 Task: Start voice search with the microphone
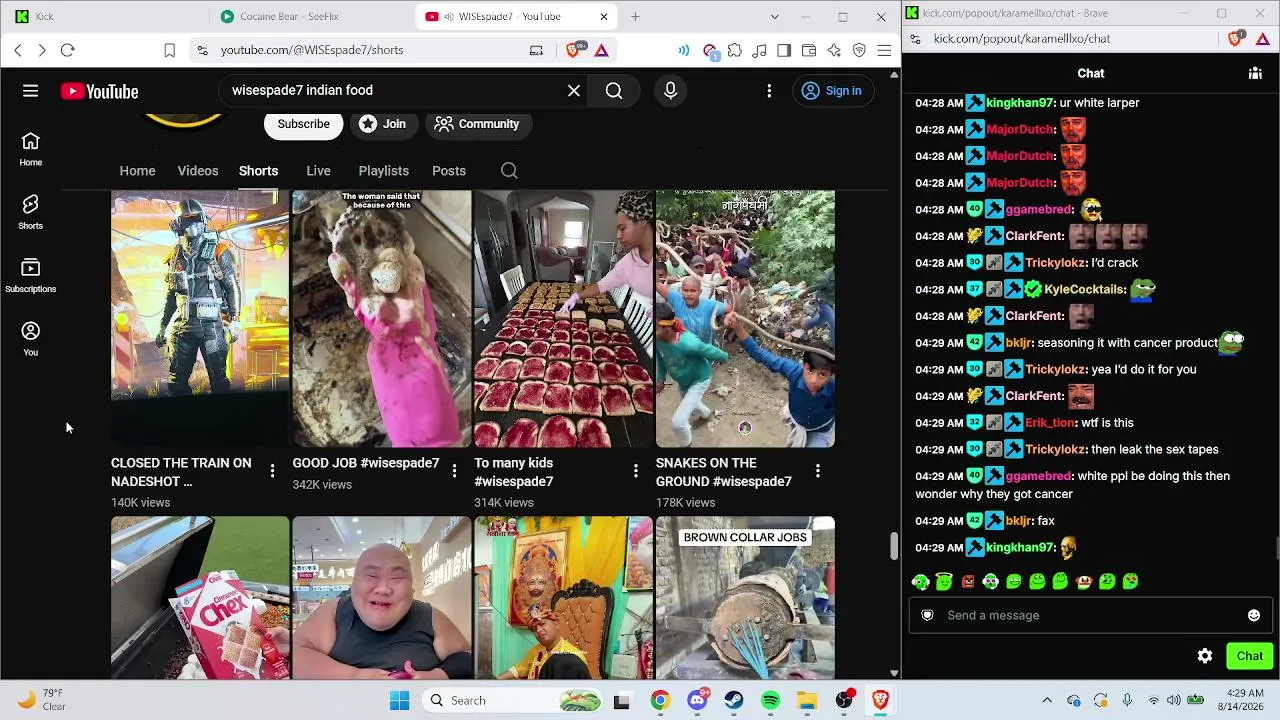pyautogui.click(x=670, y=91)
